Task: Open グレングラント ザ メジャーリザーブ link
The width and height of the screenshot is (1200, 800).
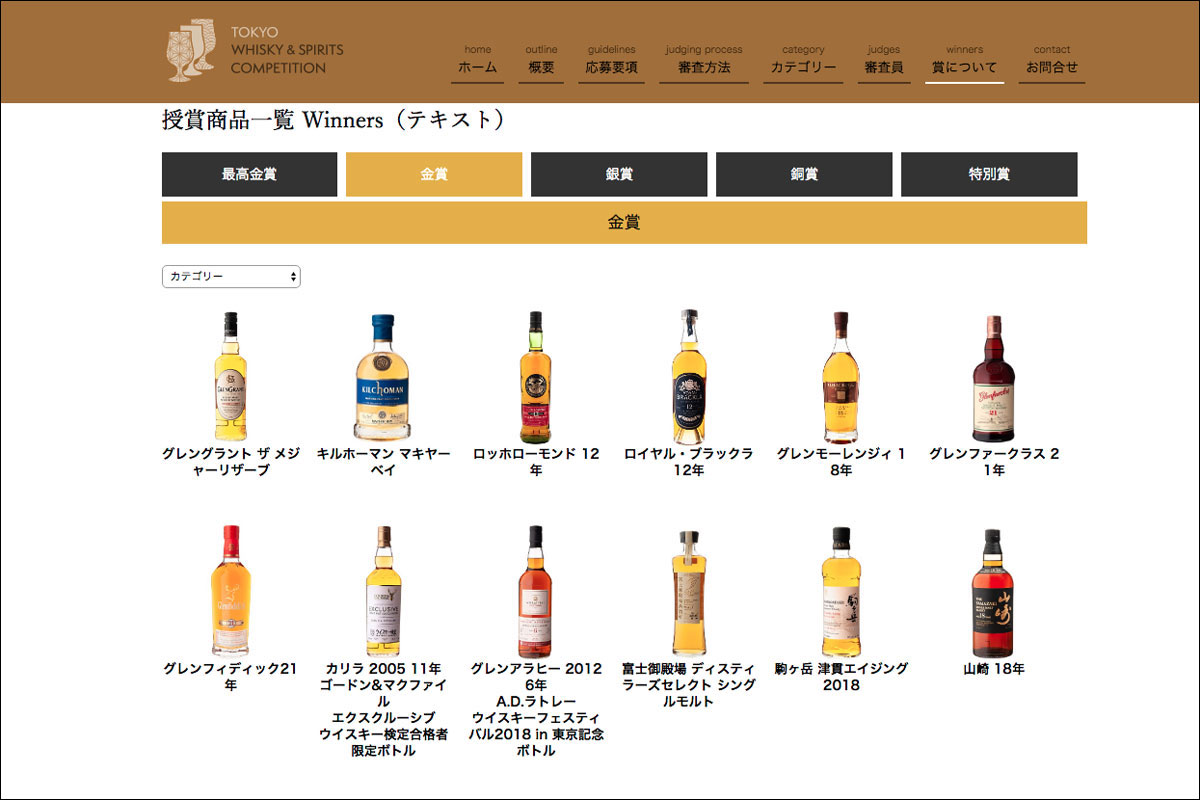Action: click(231, 462)
